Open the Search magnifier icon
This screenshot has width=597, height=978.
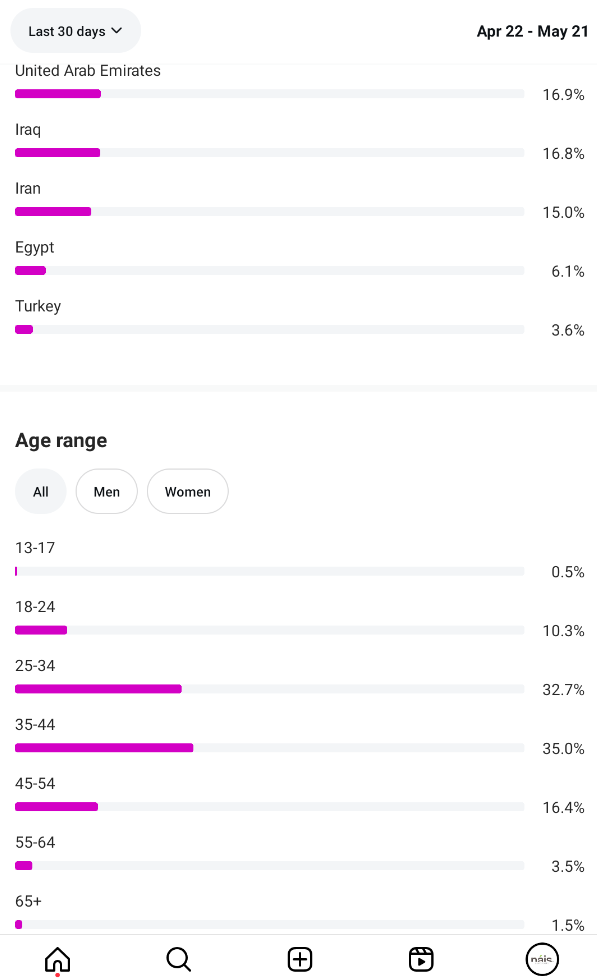pos(178,959)
